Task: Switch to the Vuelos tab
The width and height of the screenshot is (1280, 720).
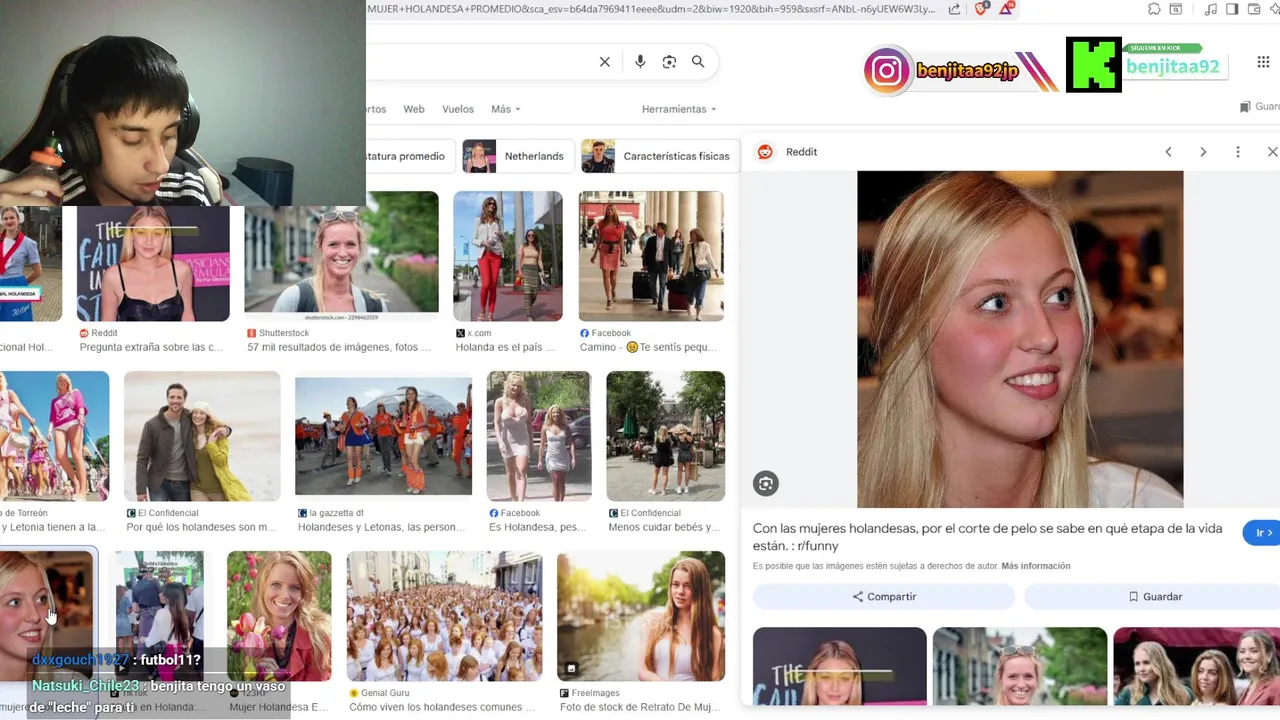Action: click(458, 109)
